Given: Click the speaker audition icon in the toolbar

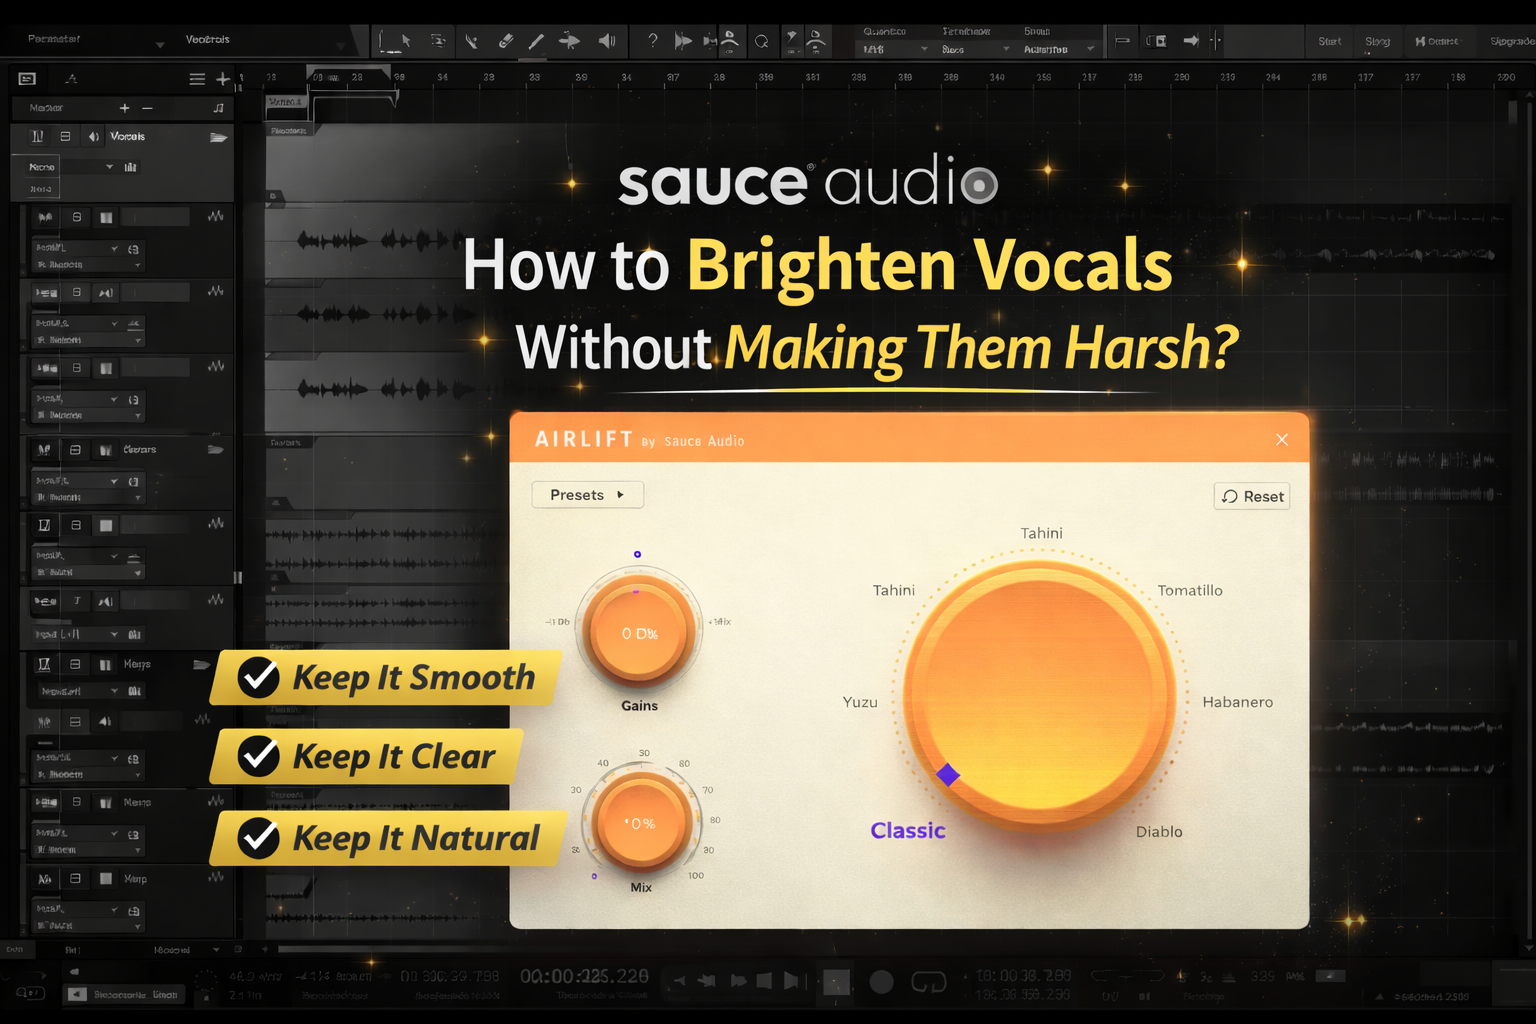Looking at the screenshot, I should point(607,41).
